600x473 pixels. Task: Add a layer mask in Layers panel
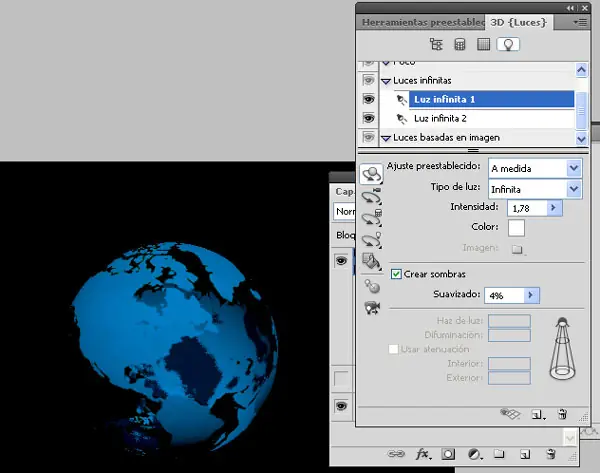point(448,454)
